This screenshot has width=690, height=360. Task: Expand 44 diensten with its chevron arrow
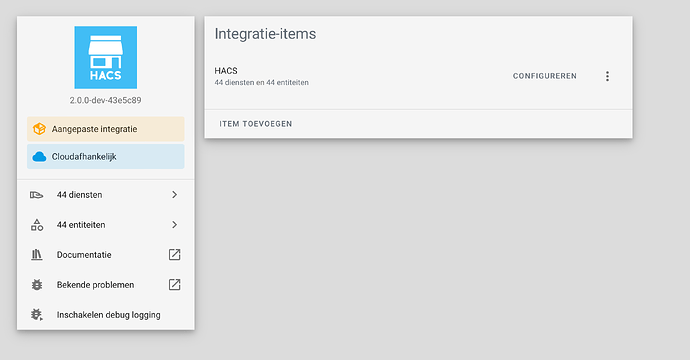(x=175, y=195)
